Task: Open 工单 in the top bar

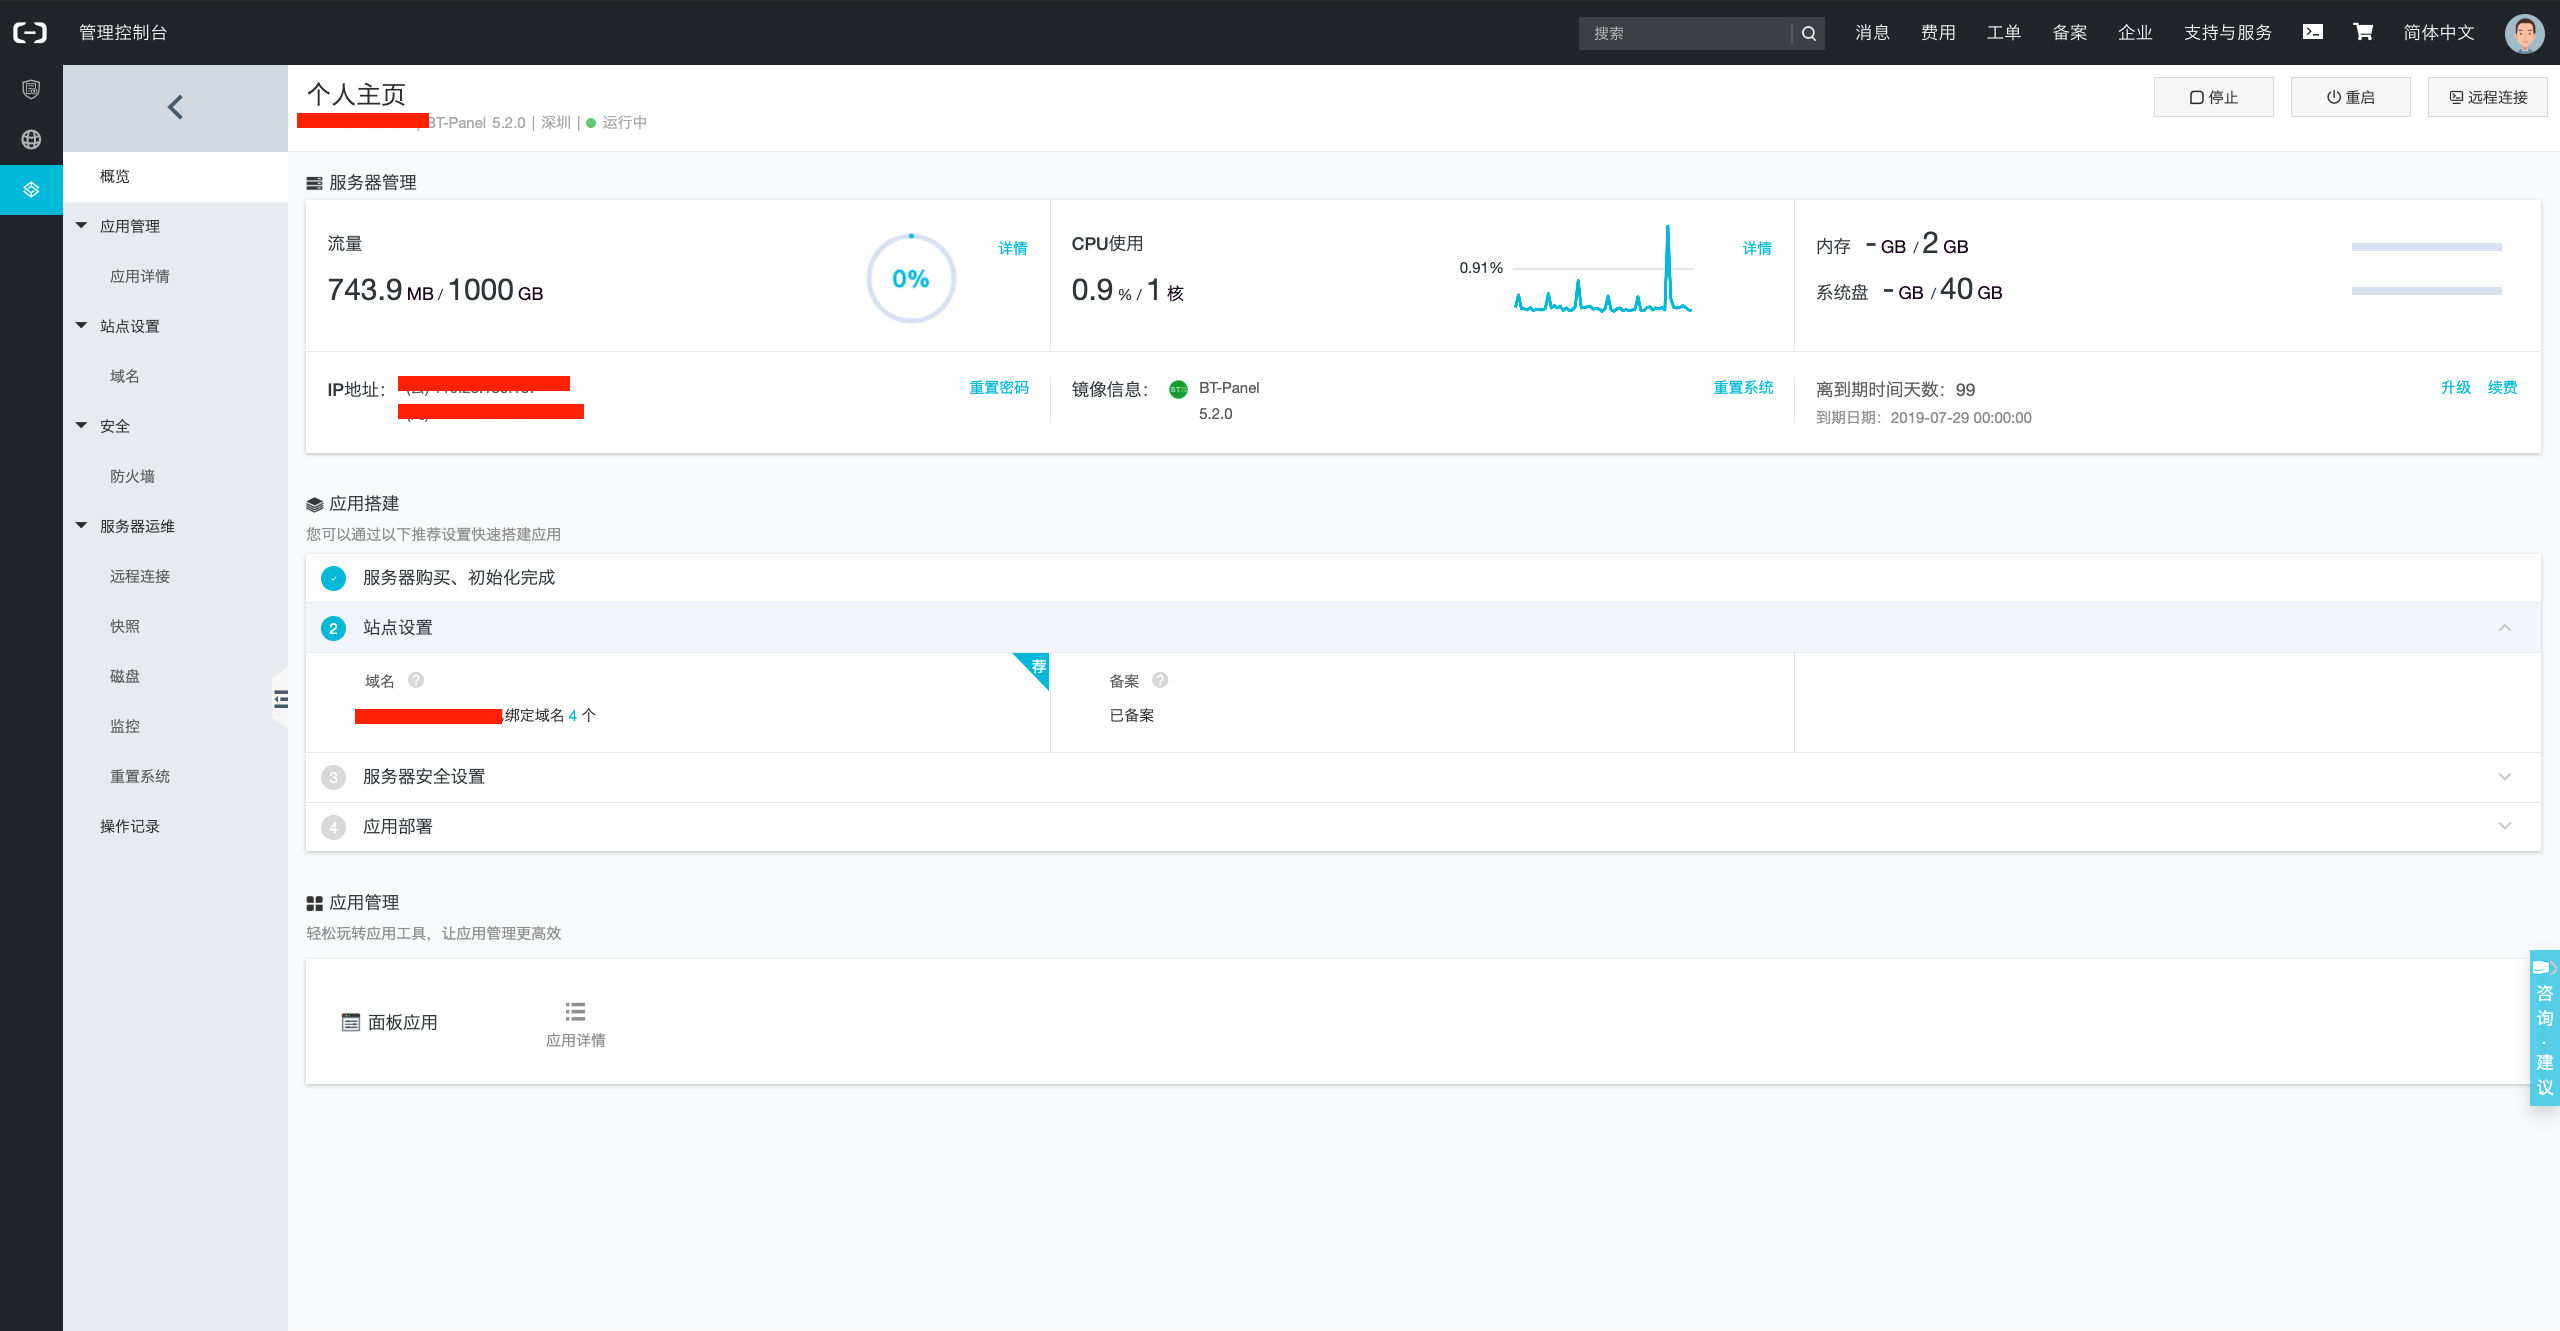Action: (2003, 33)
